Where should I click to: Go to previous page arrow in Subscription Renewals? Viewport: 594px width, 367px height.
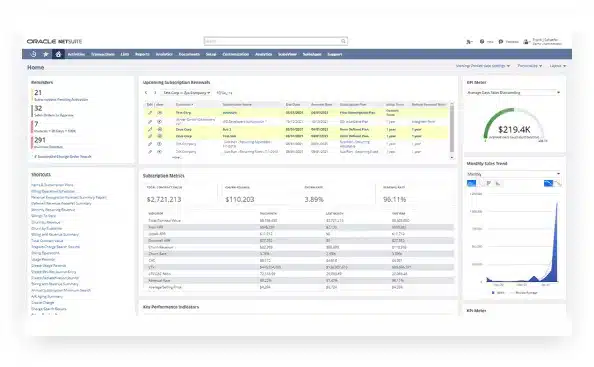(146, 92)
